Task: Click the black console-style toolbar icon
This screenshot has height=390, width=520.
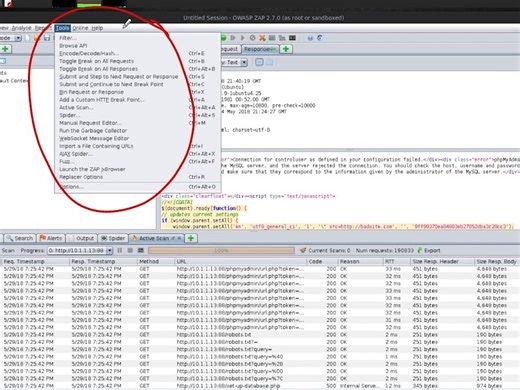Action: (x=292, y=38)
